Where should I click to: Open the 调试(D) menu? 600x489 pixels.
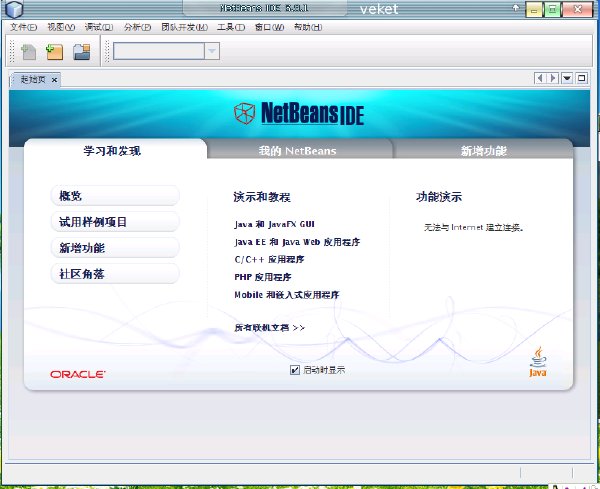pos(99,27)
